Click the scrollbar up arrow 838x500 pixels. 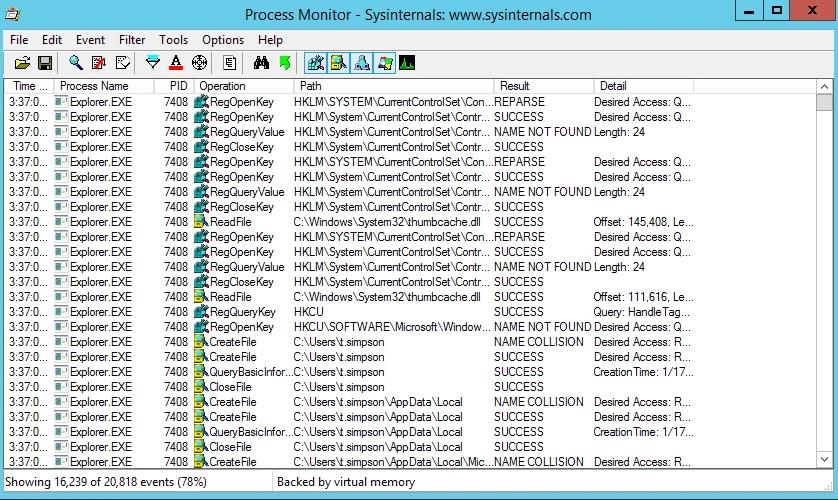coord(825,87)
